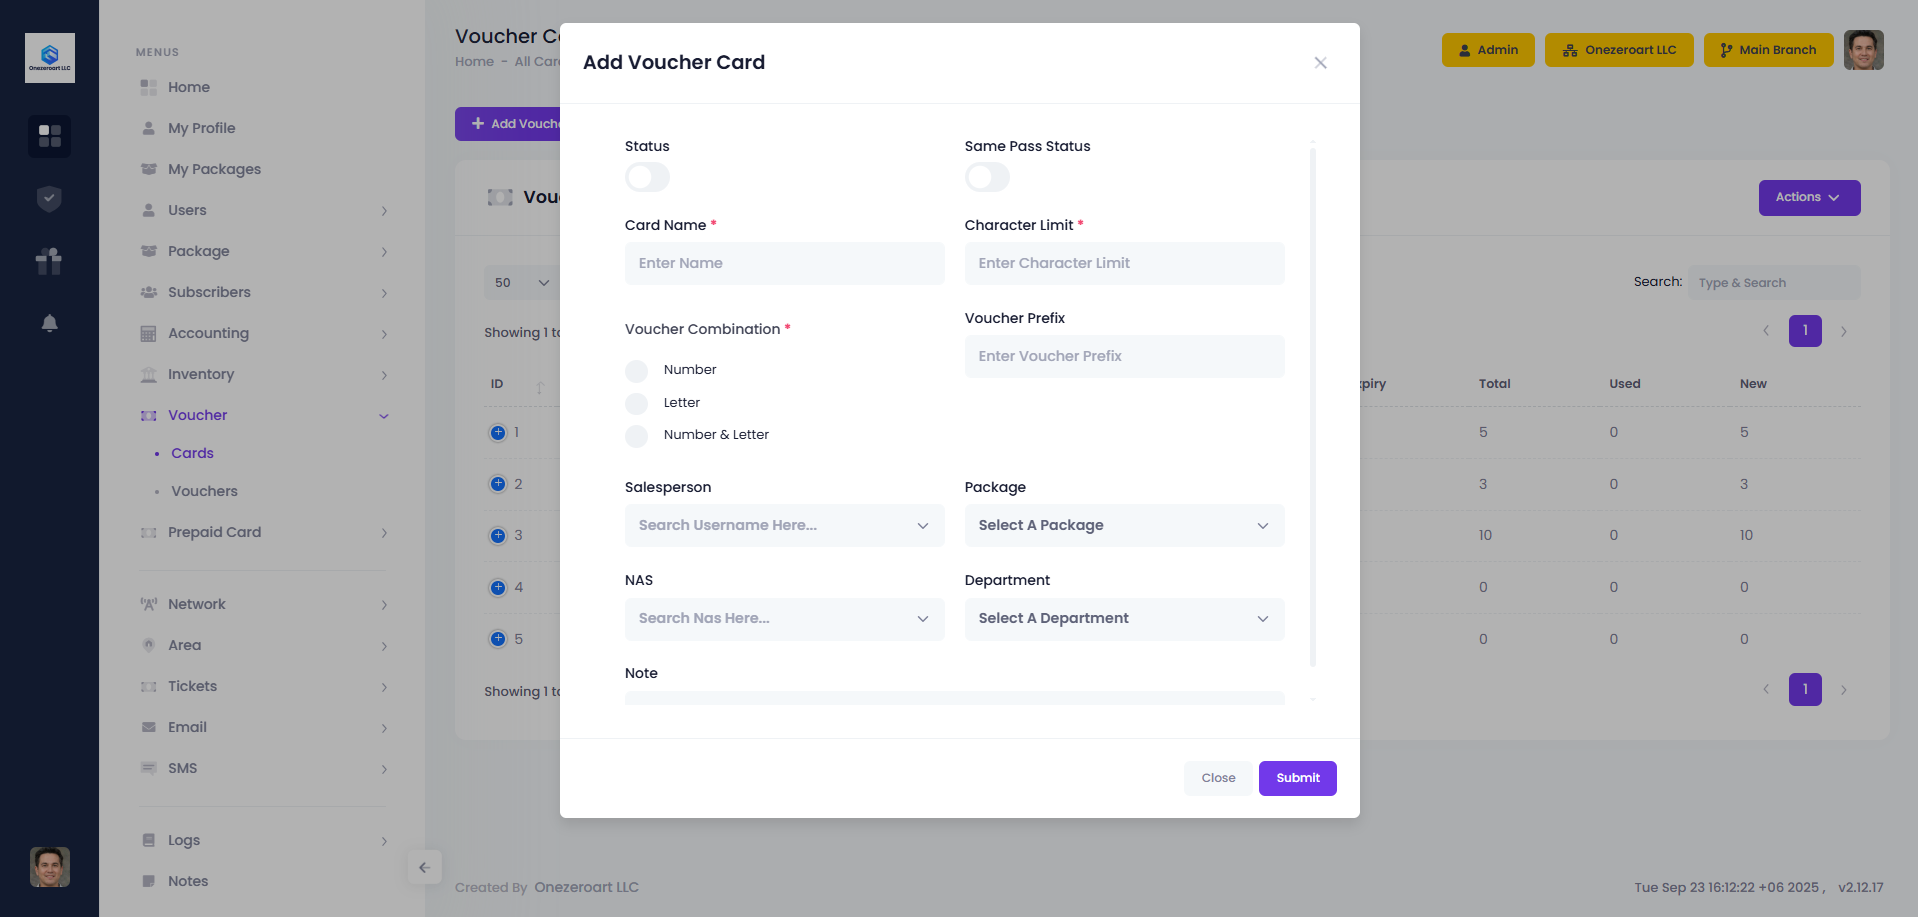1918x917 pixels.
Task: Close the Add Voucher Card dialog with X
Action: tap(1320, 63)
